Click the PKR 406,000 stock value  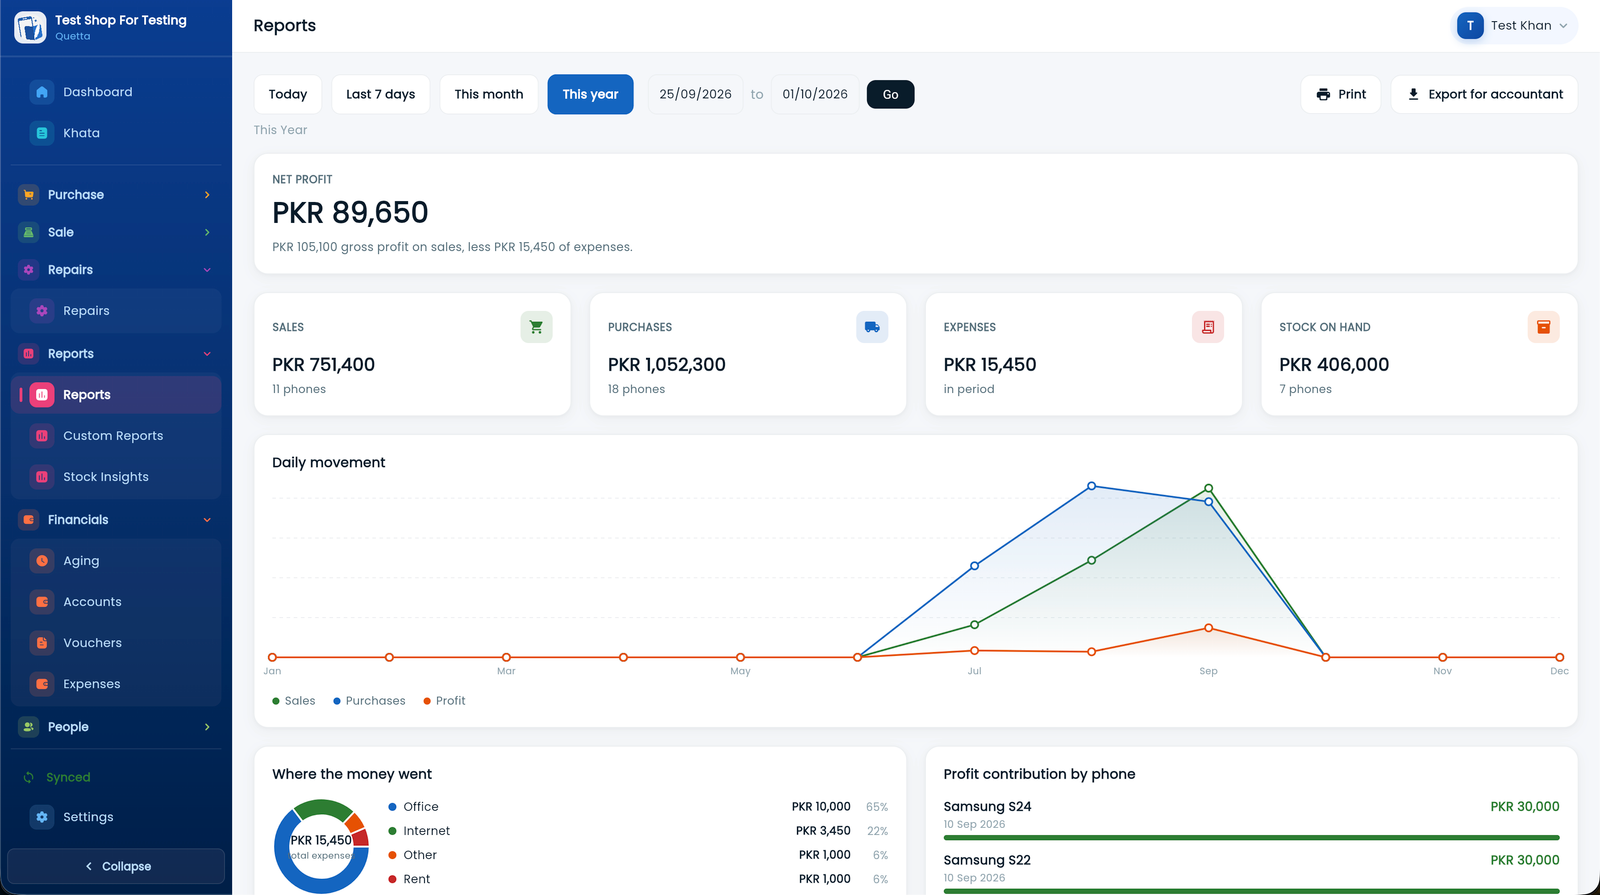(1334, 365)
